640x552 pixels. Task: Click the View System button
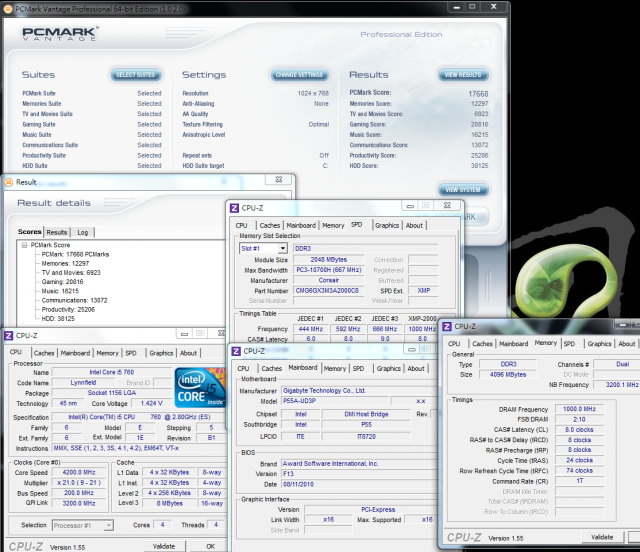tap(463, 189)
